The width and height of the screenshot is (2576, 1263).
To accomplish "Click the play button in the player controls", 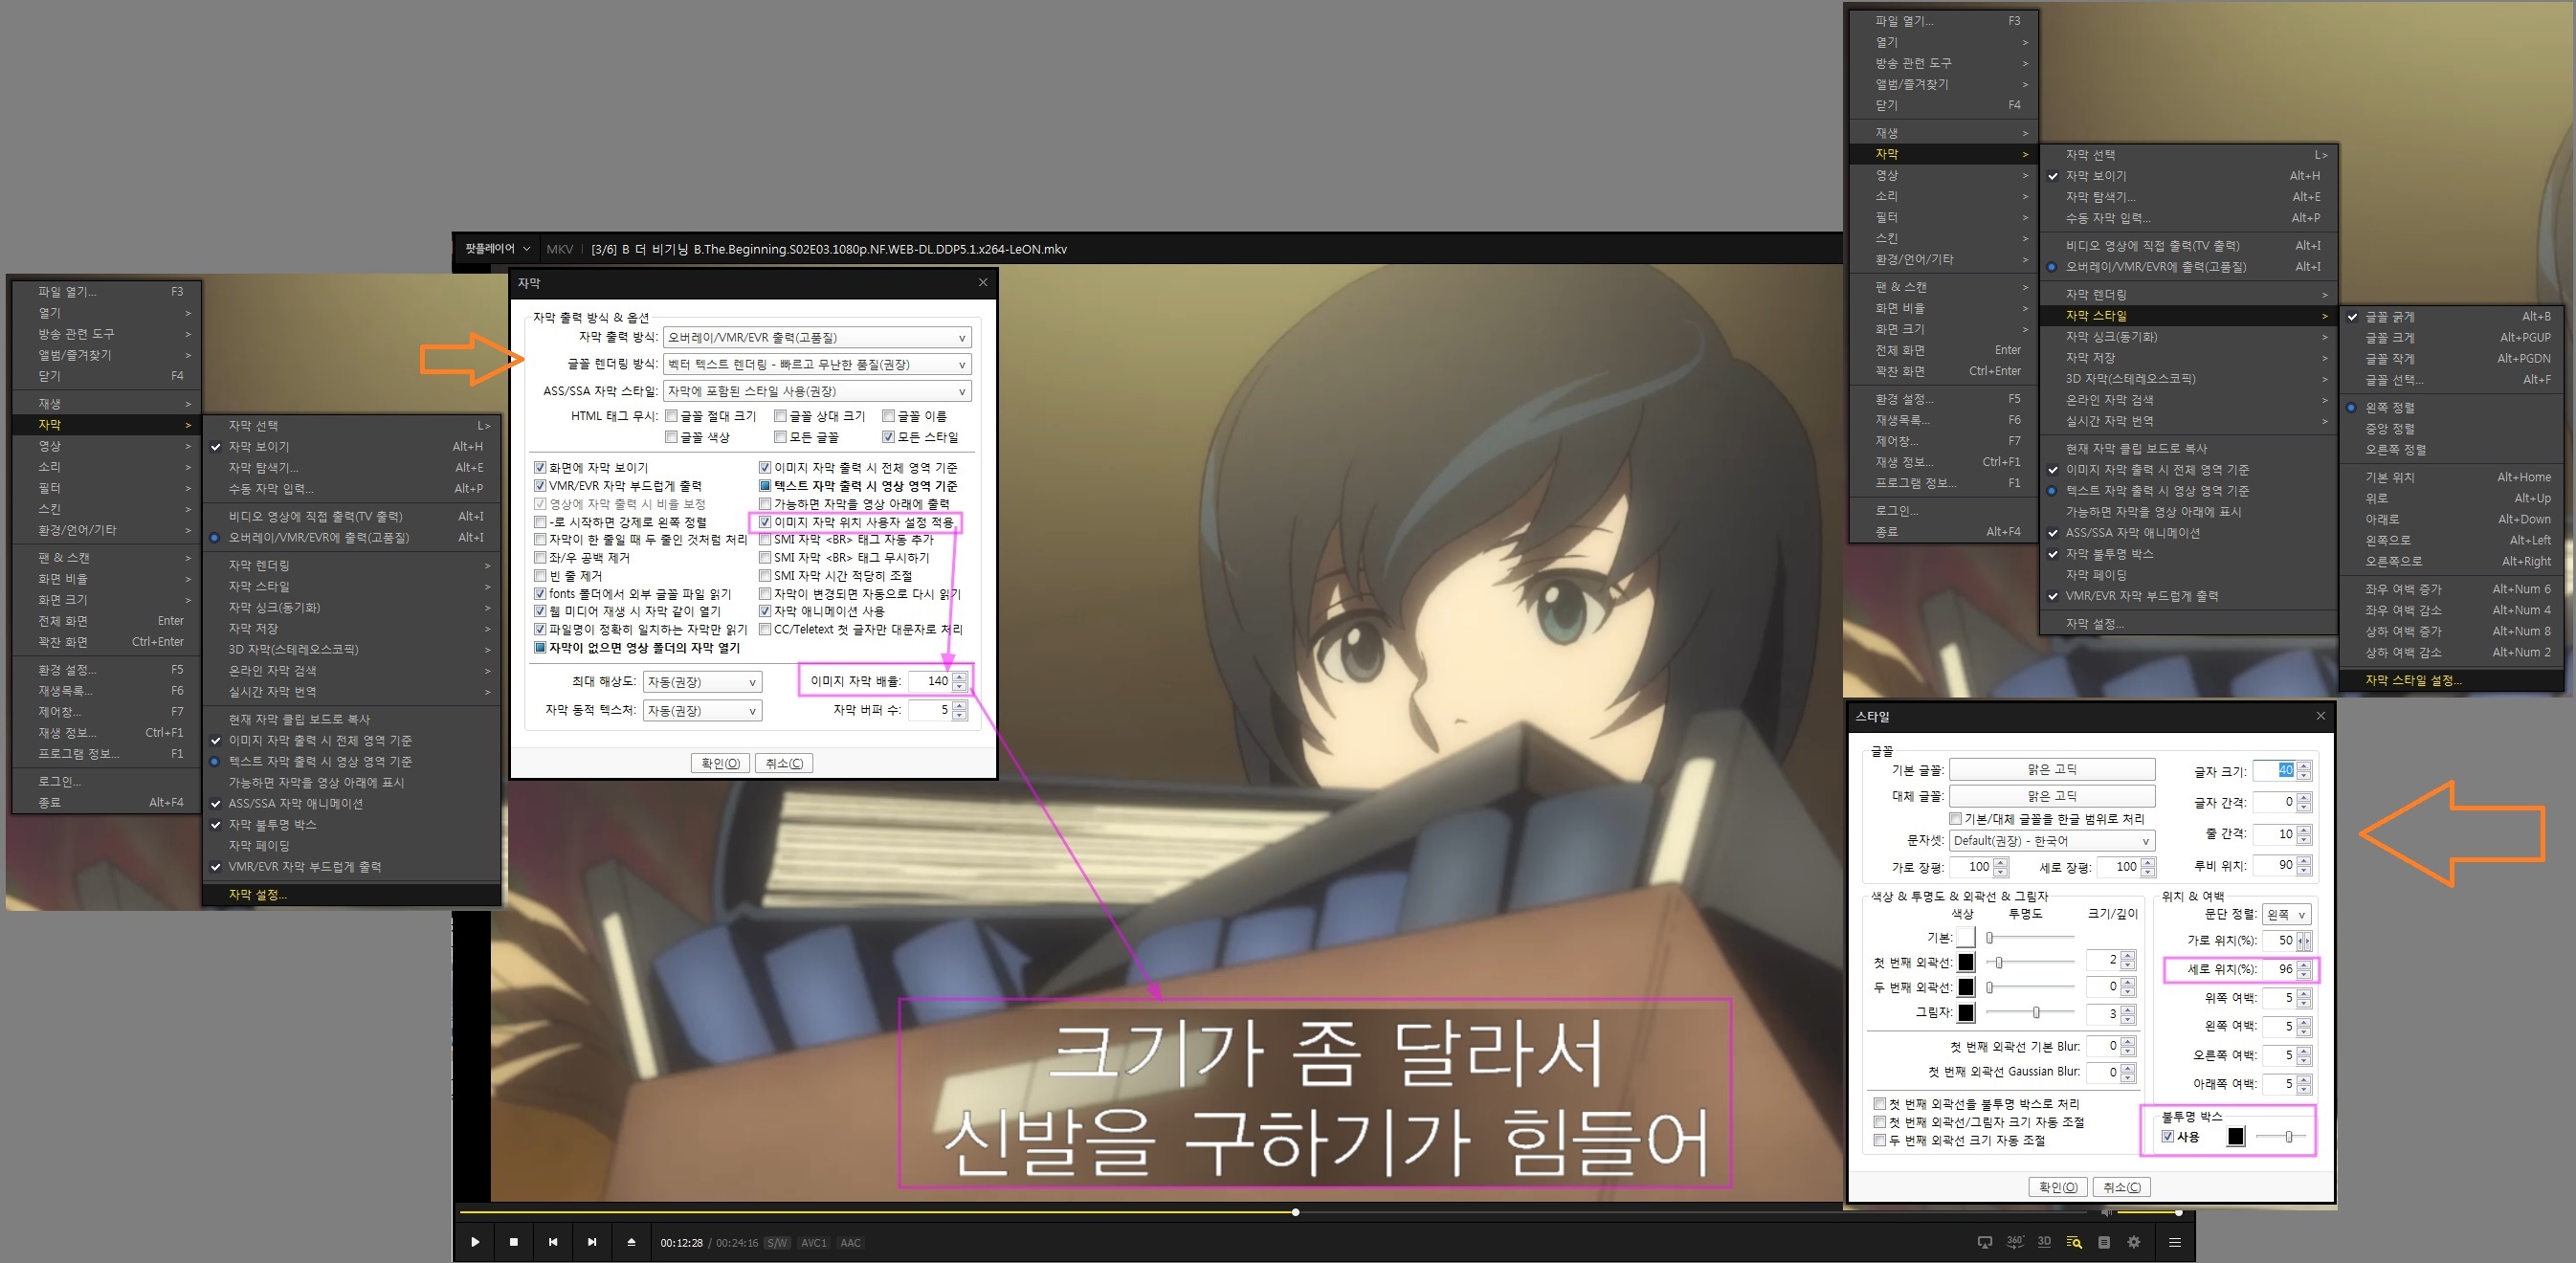I will [x=475, y=1242].
